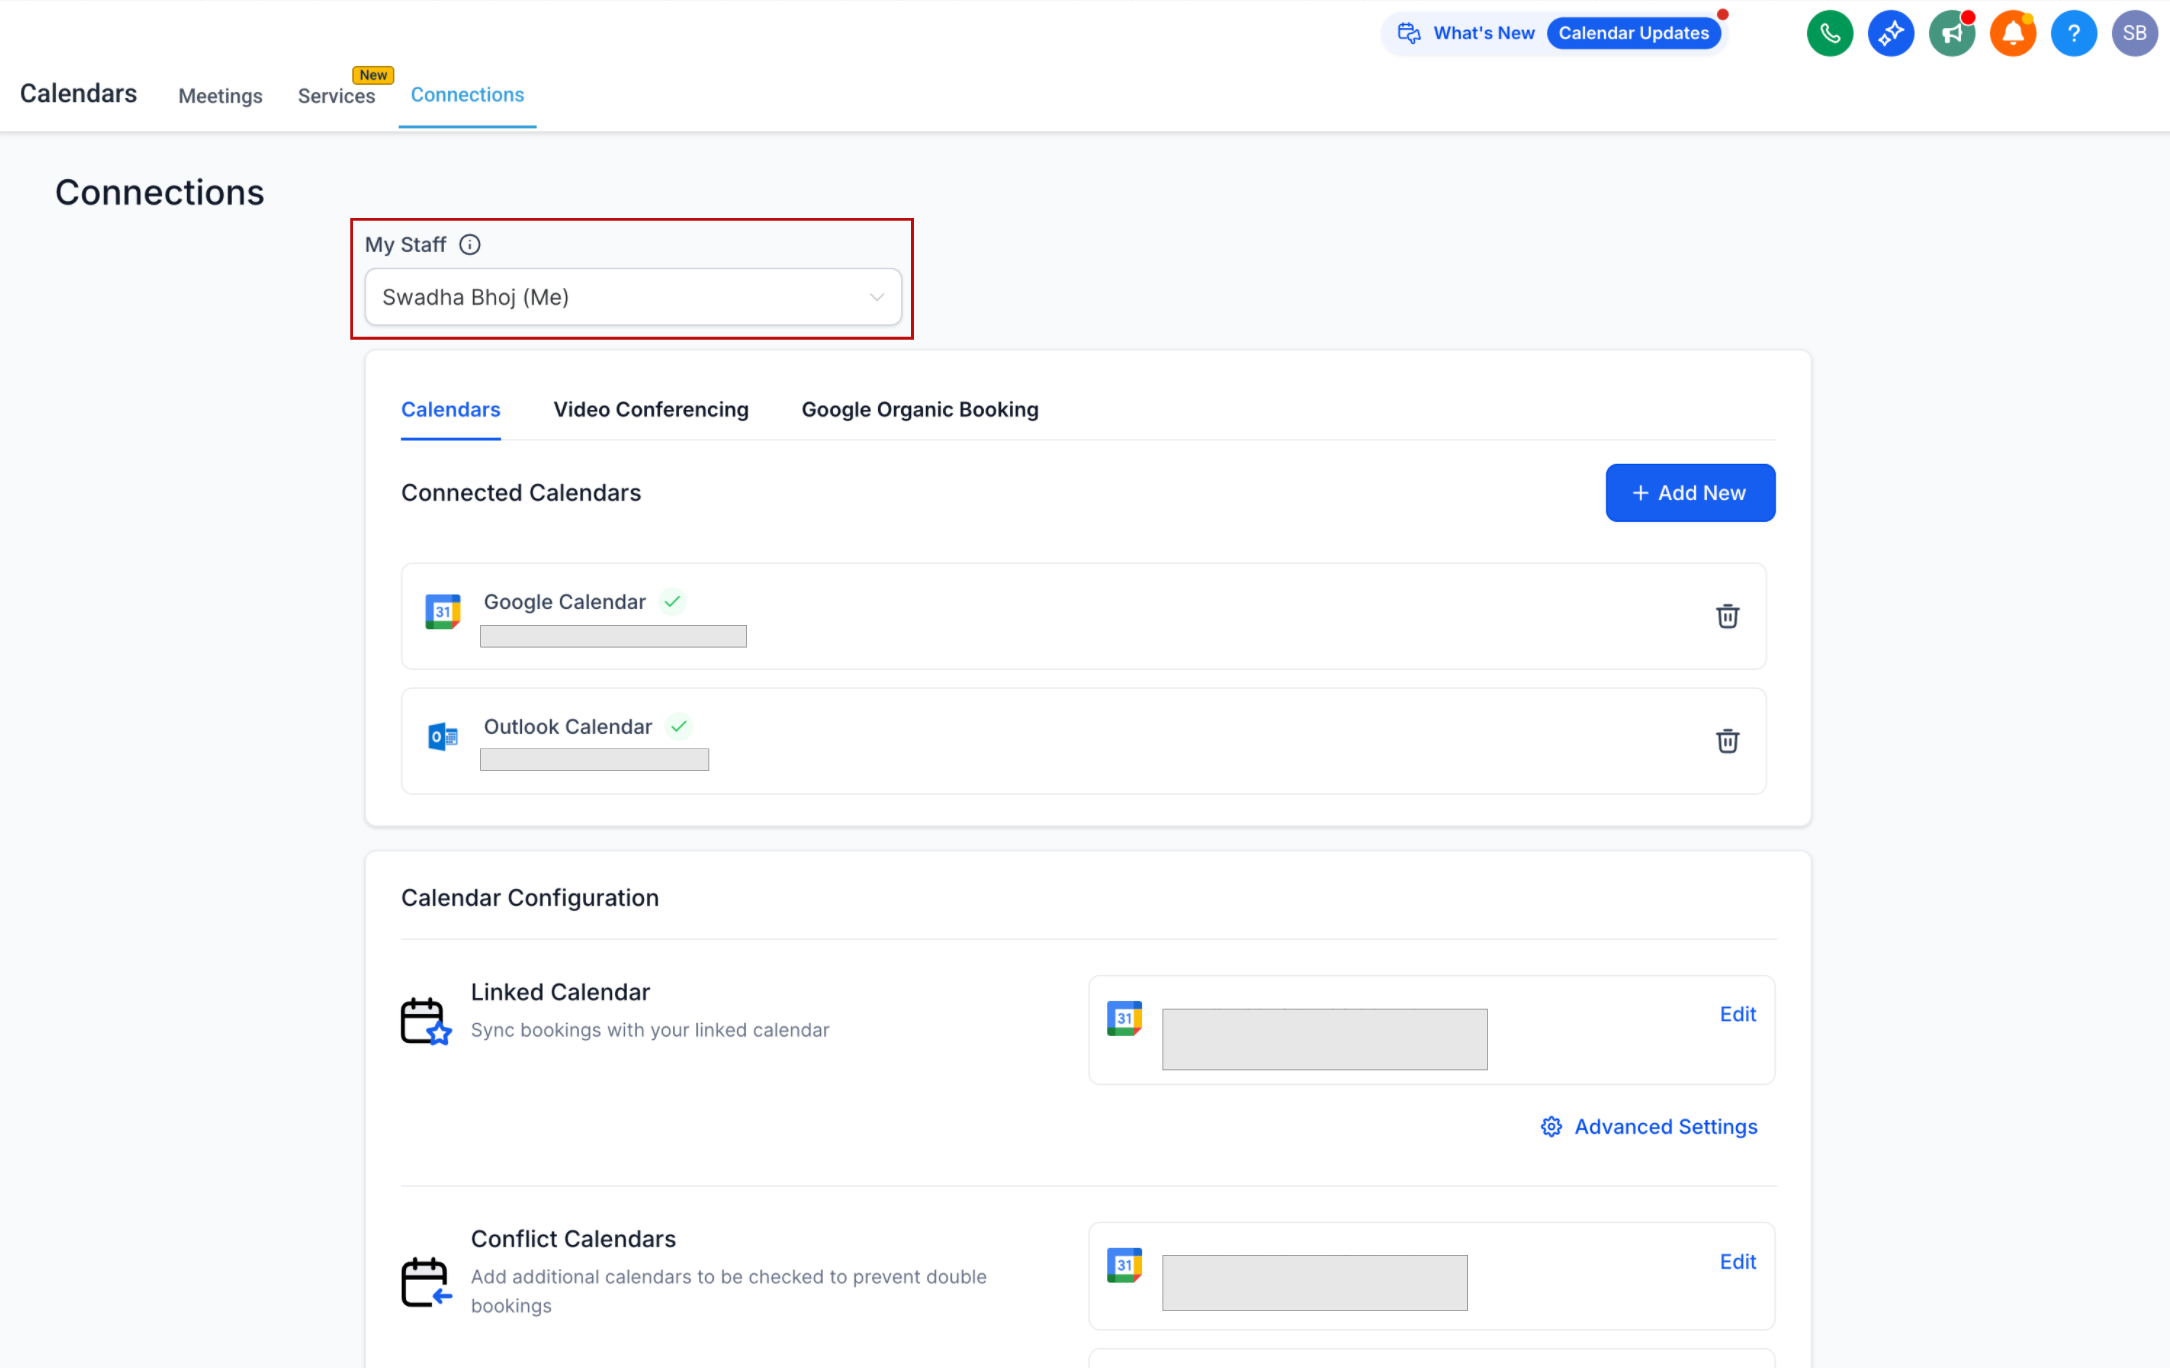
Task: Edit the Conflict Calendars
Action: (1737, 1262)
